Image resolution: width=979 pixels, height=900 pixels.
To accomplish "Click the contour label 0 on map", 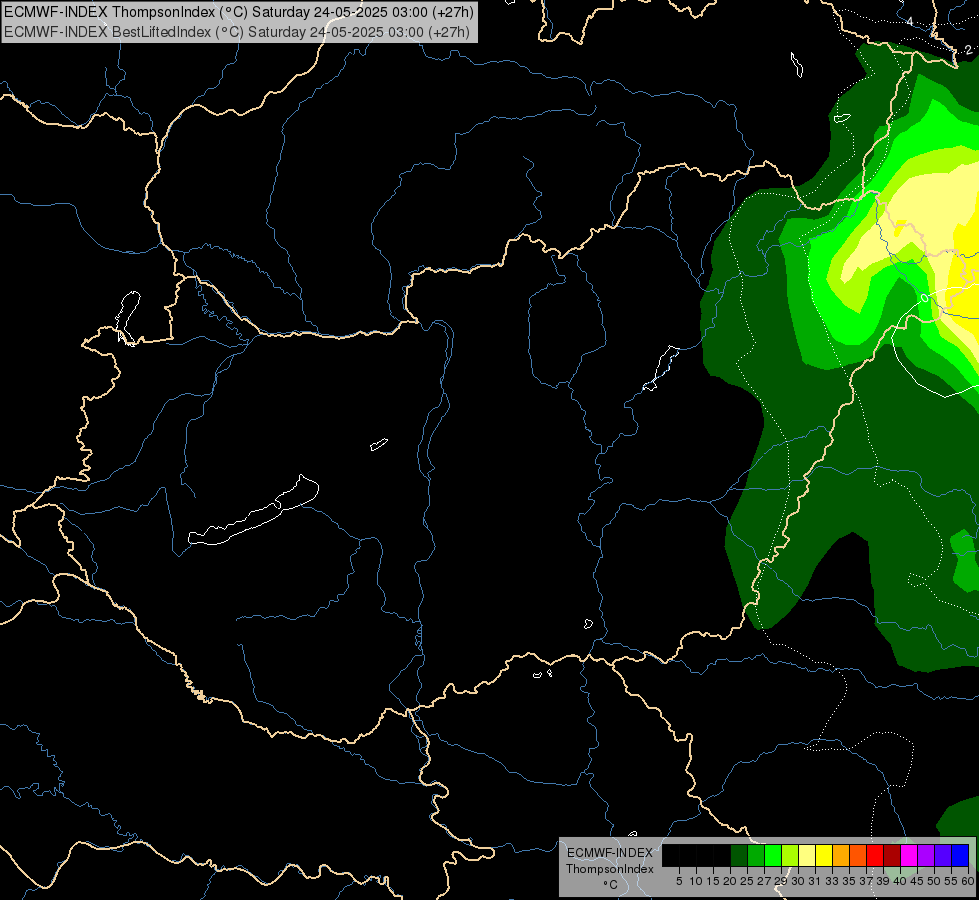I will click(925, 298).
